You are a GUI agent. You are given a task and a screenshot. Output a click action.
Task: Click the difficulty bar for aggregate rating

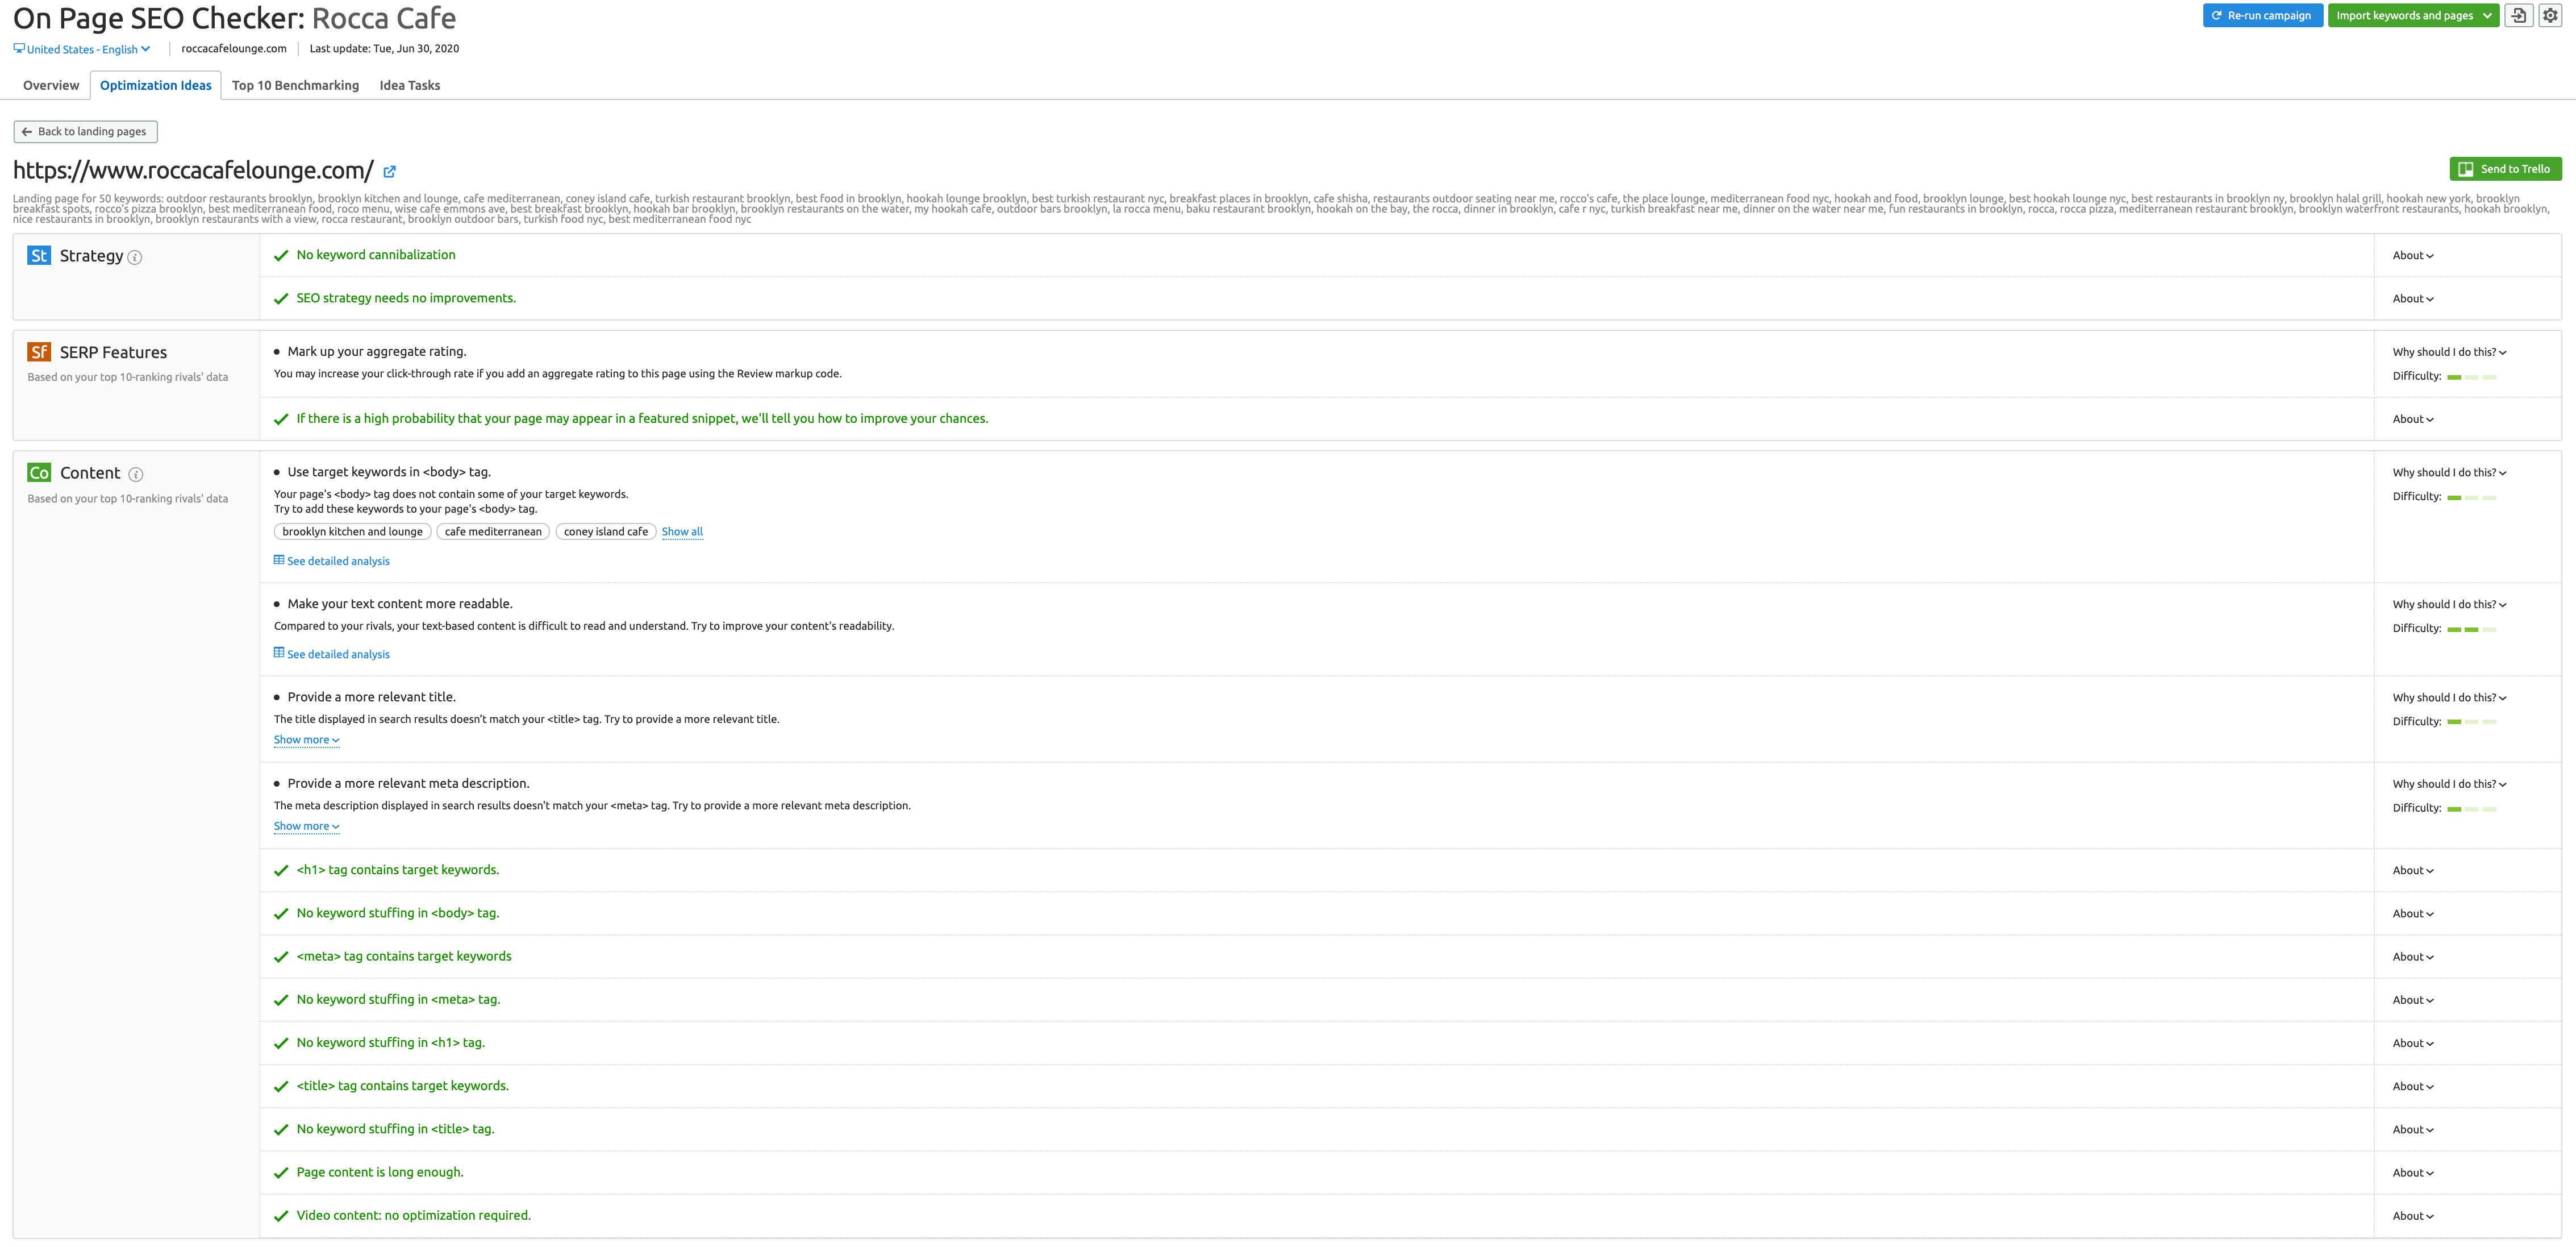coord(2472,377)
